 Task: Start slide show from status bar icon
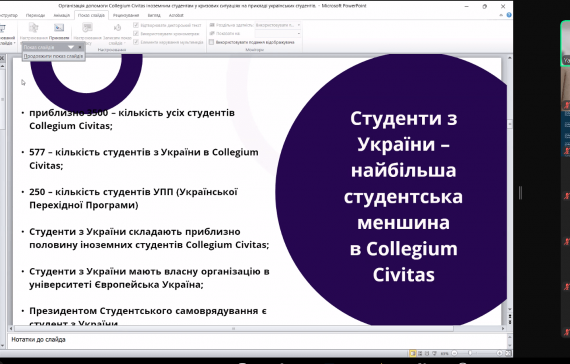click(x=434, y=353)
